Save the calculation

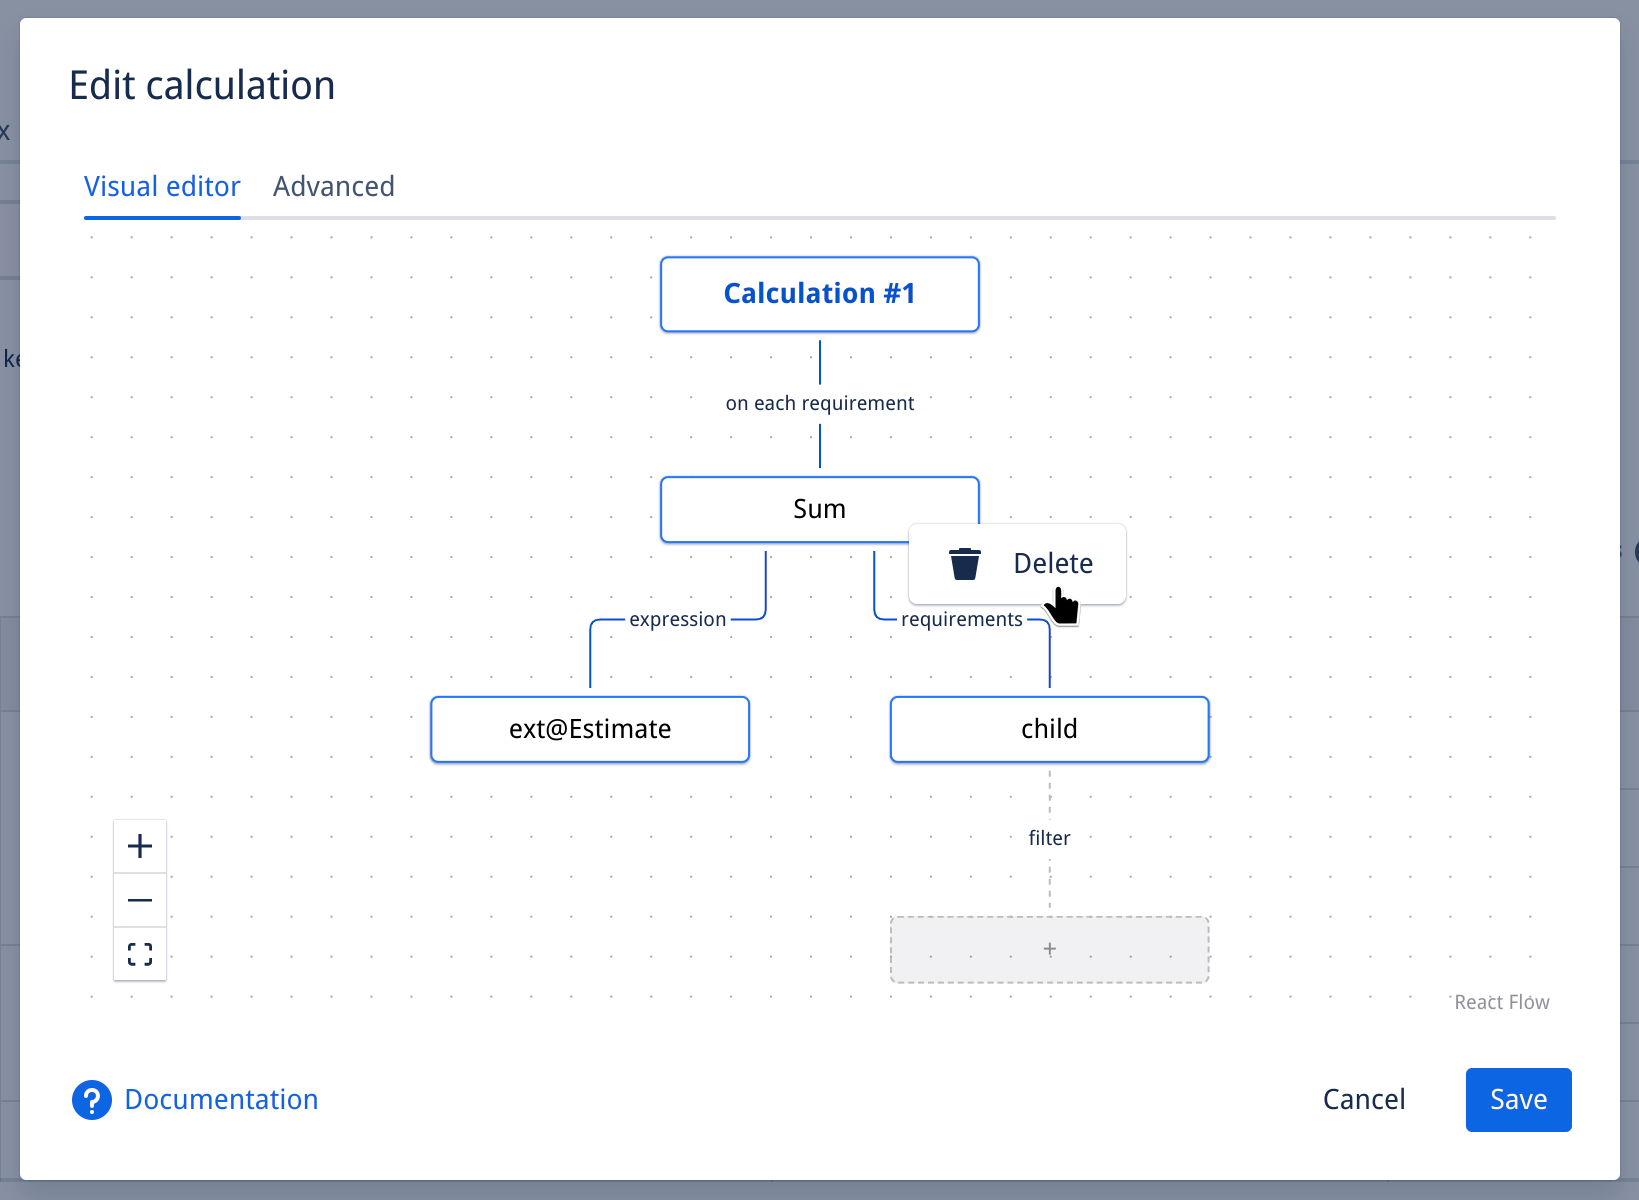coord(1517,1100)
